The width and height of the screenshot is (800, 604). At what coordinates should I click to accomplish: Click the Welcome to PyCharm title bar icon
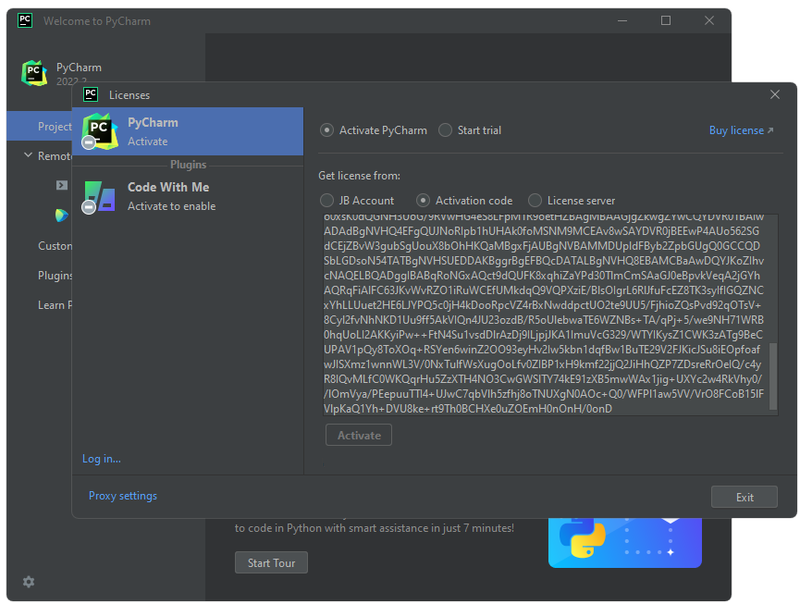(25, 20)
